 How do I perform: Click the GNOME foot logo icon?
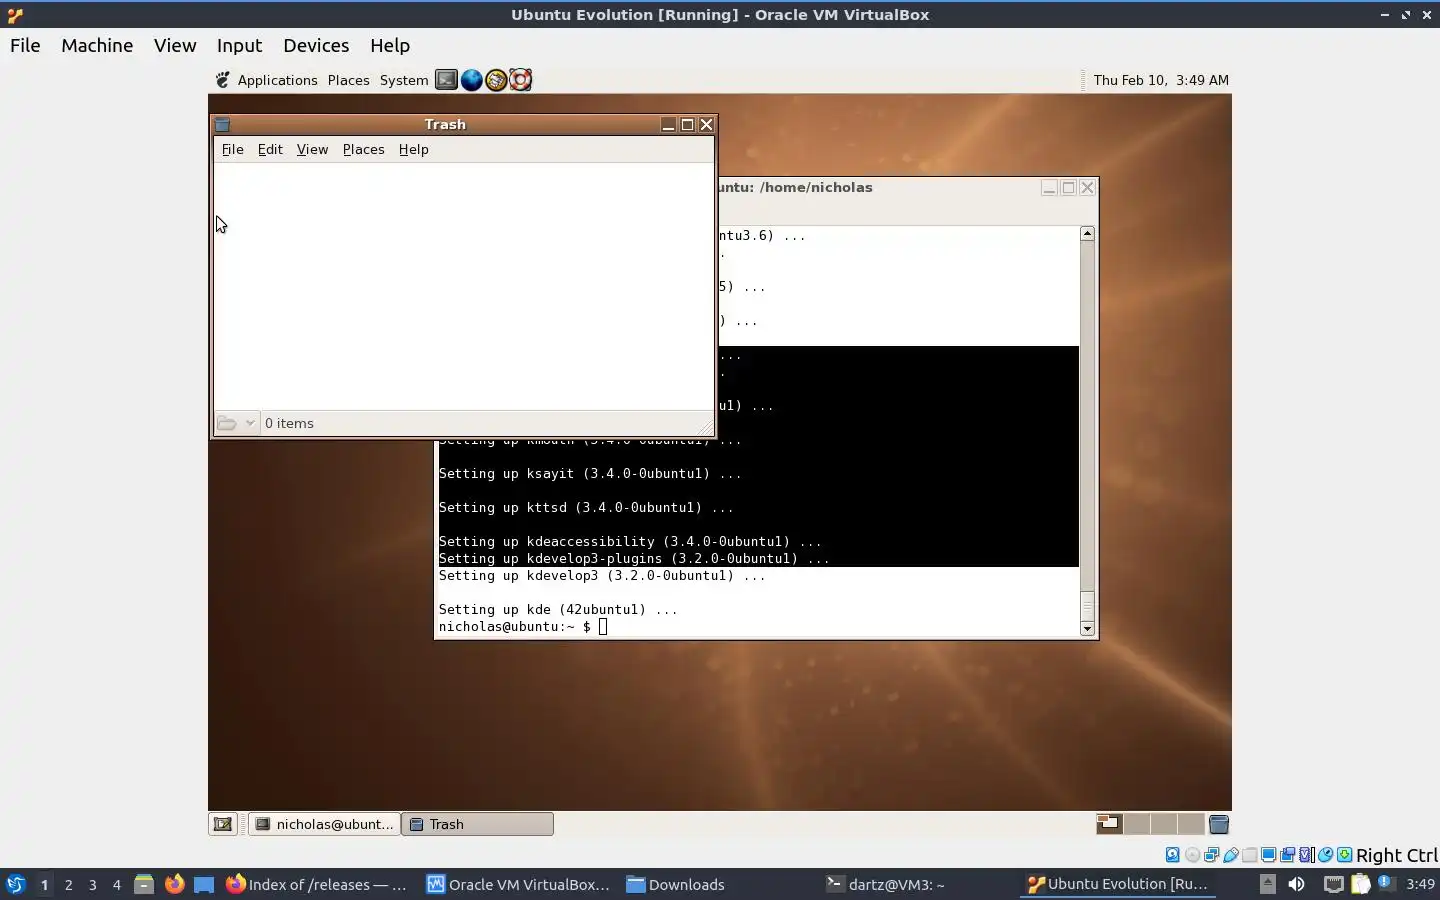click(223, 80)
